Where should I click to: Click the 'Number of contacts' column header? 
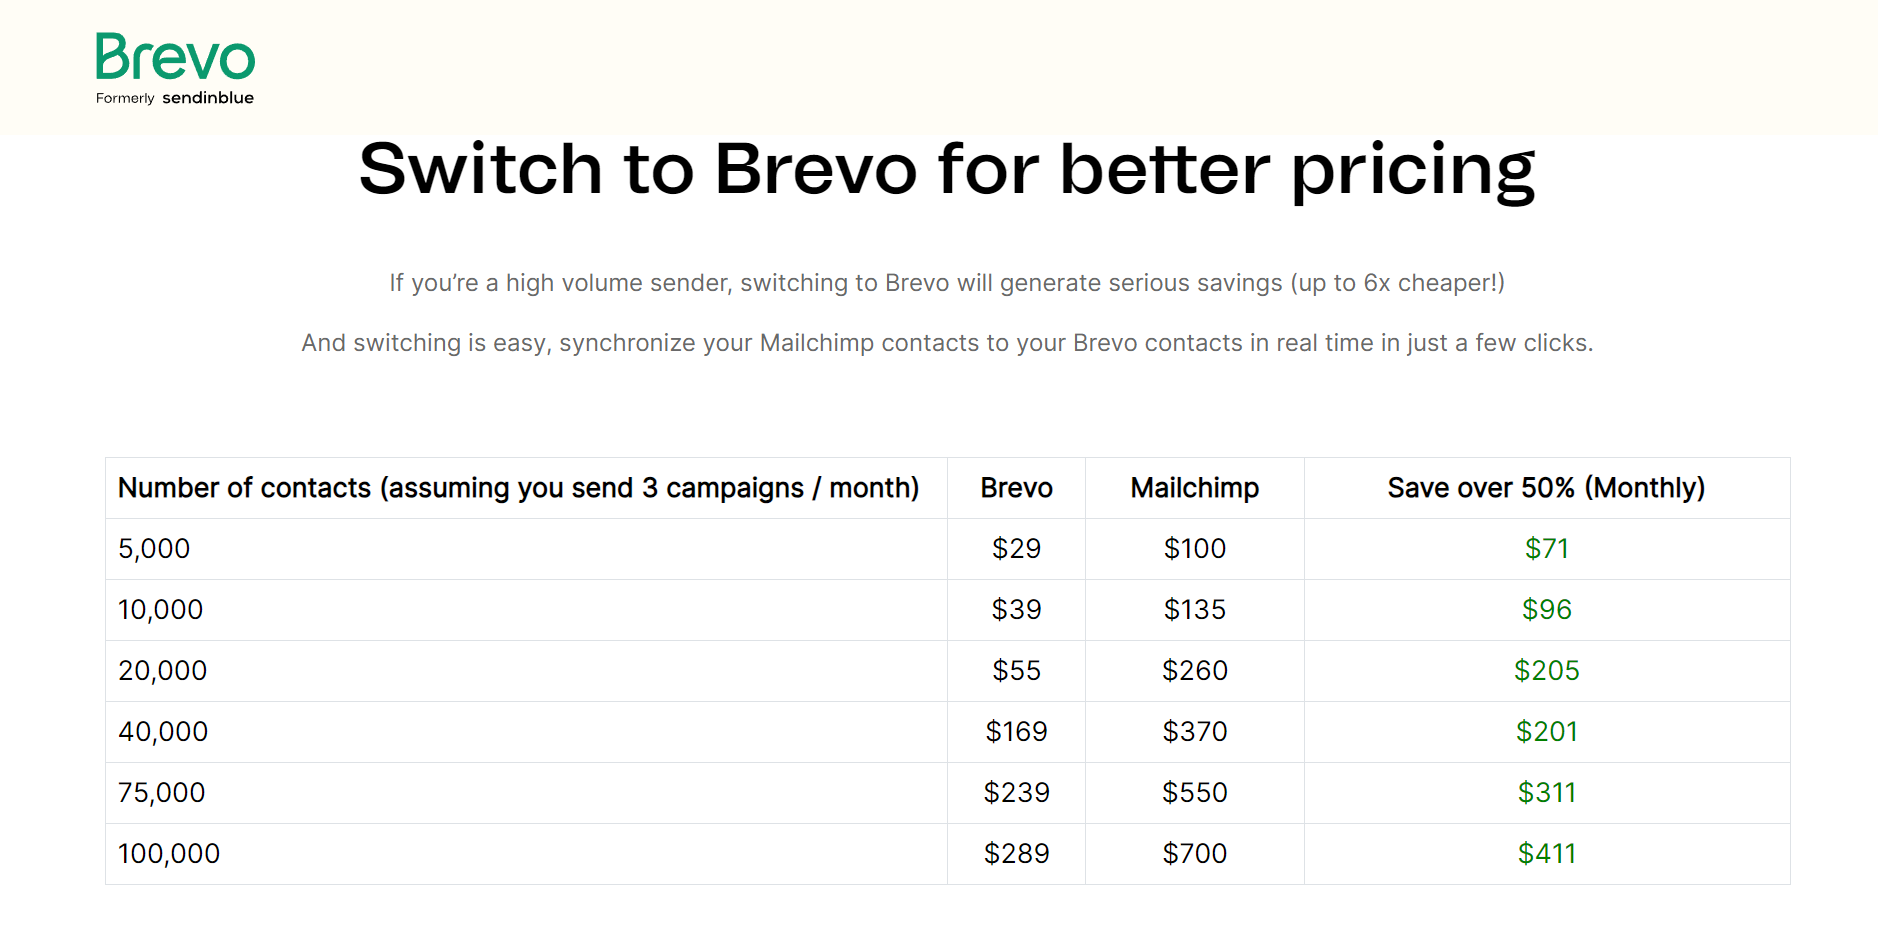tap(518, 488)
